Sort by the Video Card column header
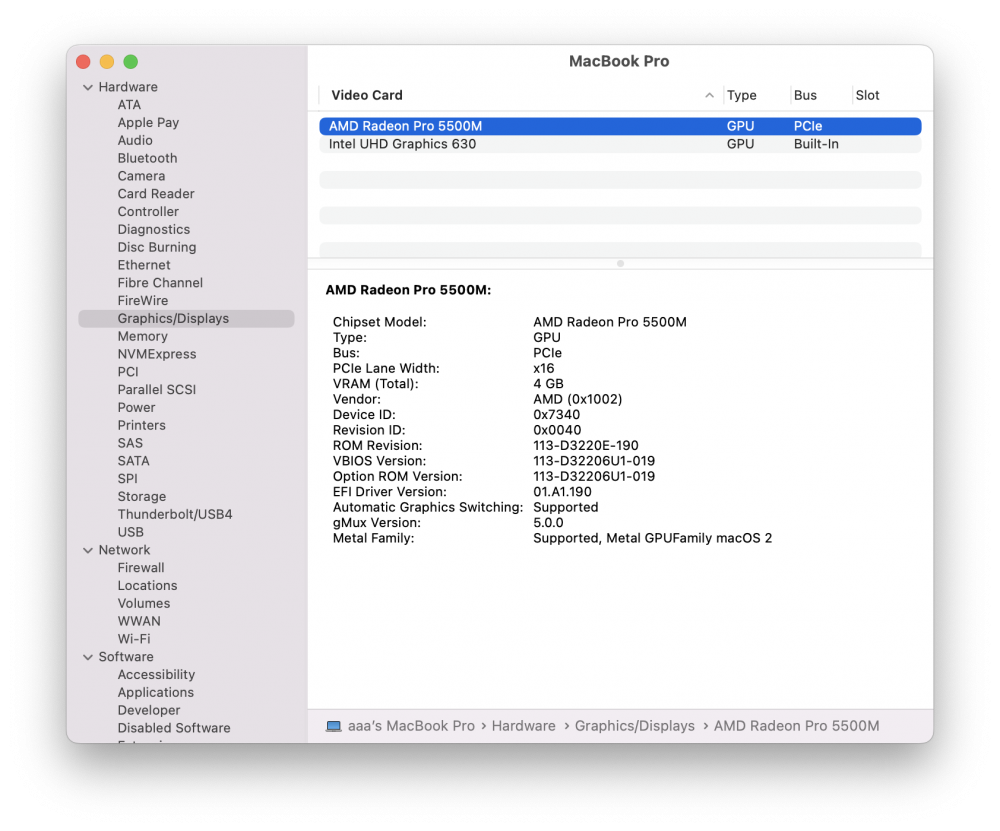The width and height of the screenshot is (1000, 831). 367,95
